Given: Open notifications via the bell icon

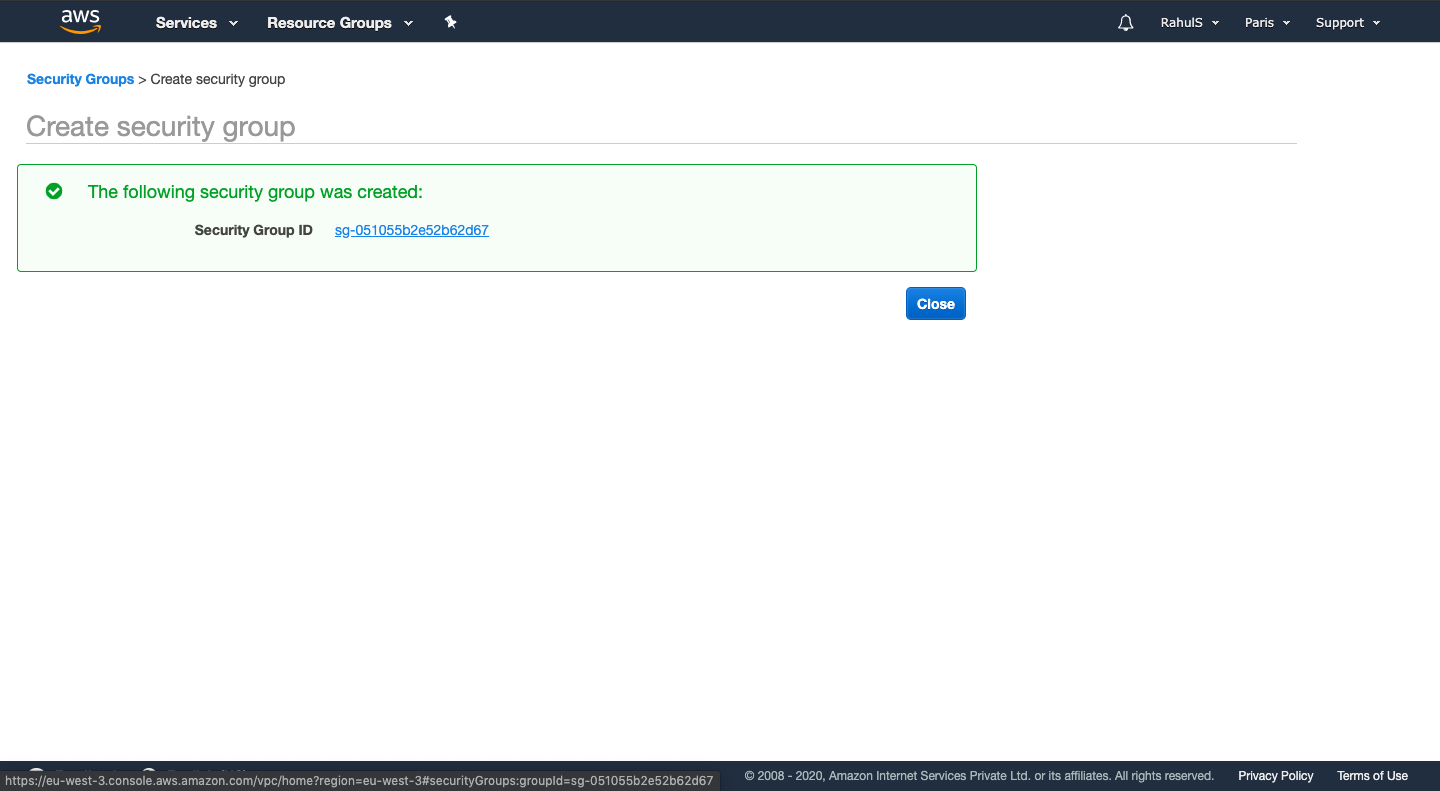Looking at the screenshot, I should (1125, 21).
